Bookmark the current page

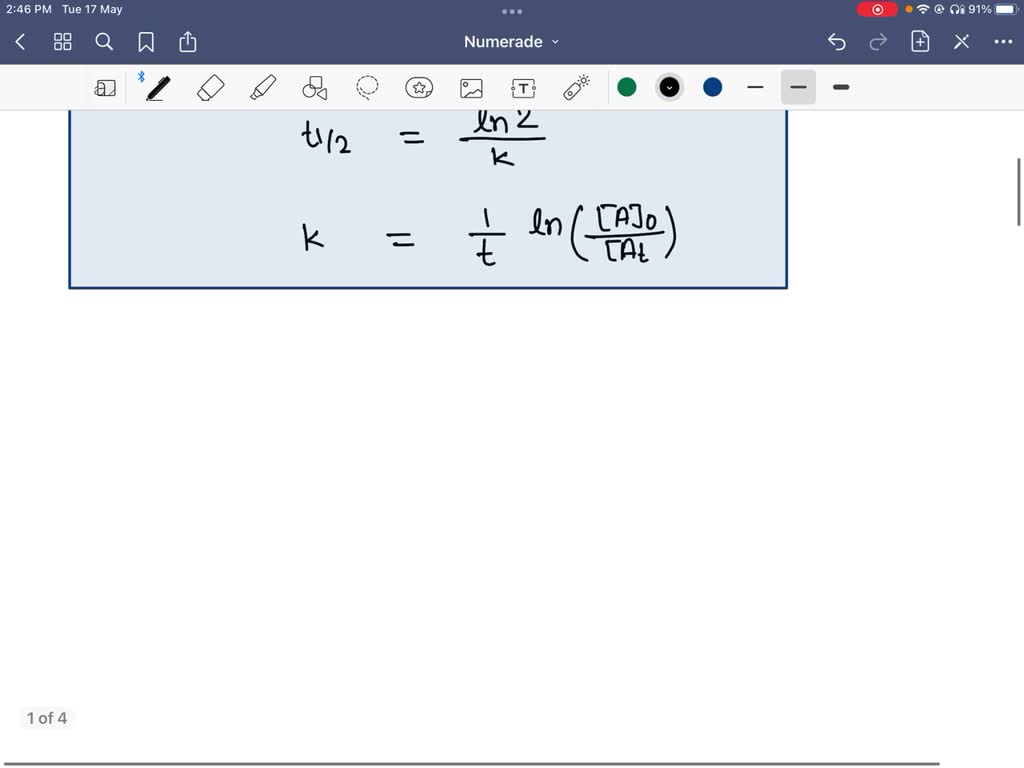(146, 42)
